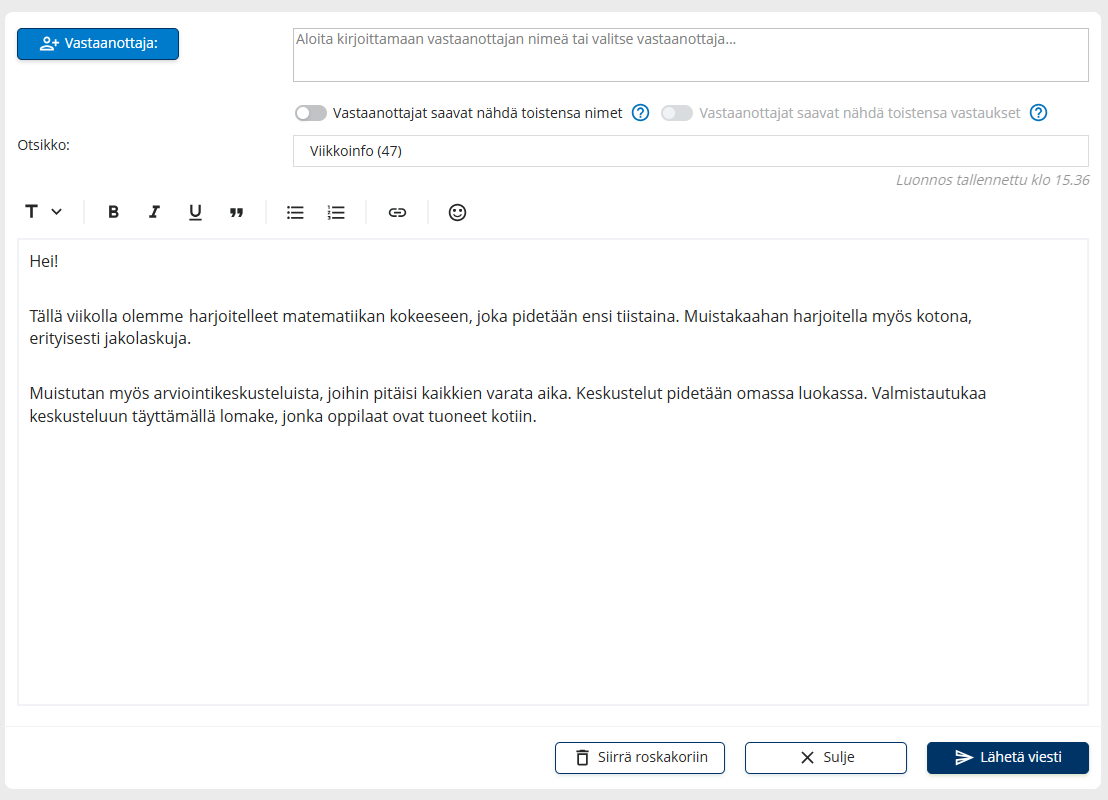1108x800 pixels.
Task: Create a numbered list
Action: (x=336, y=212)
